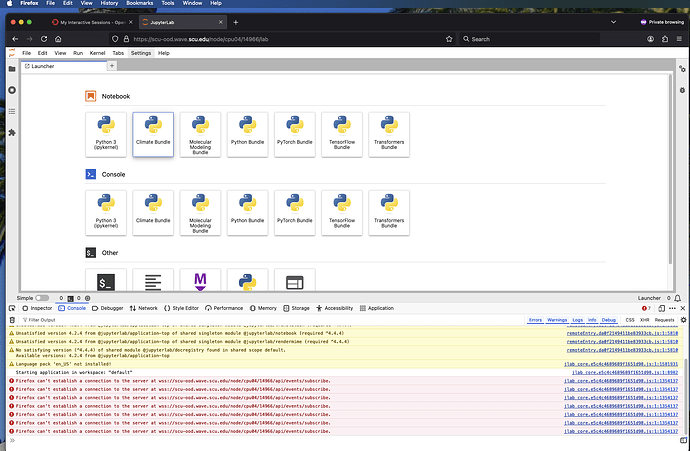The image size is (690, 451).
Task: Switch to My Interactive Sessions browser tab
Action: [x=91, y=22]
